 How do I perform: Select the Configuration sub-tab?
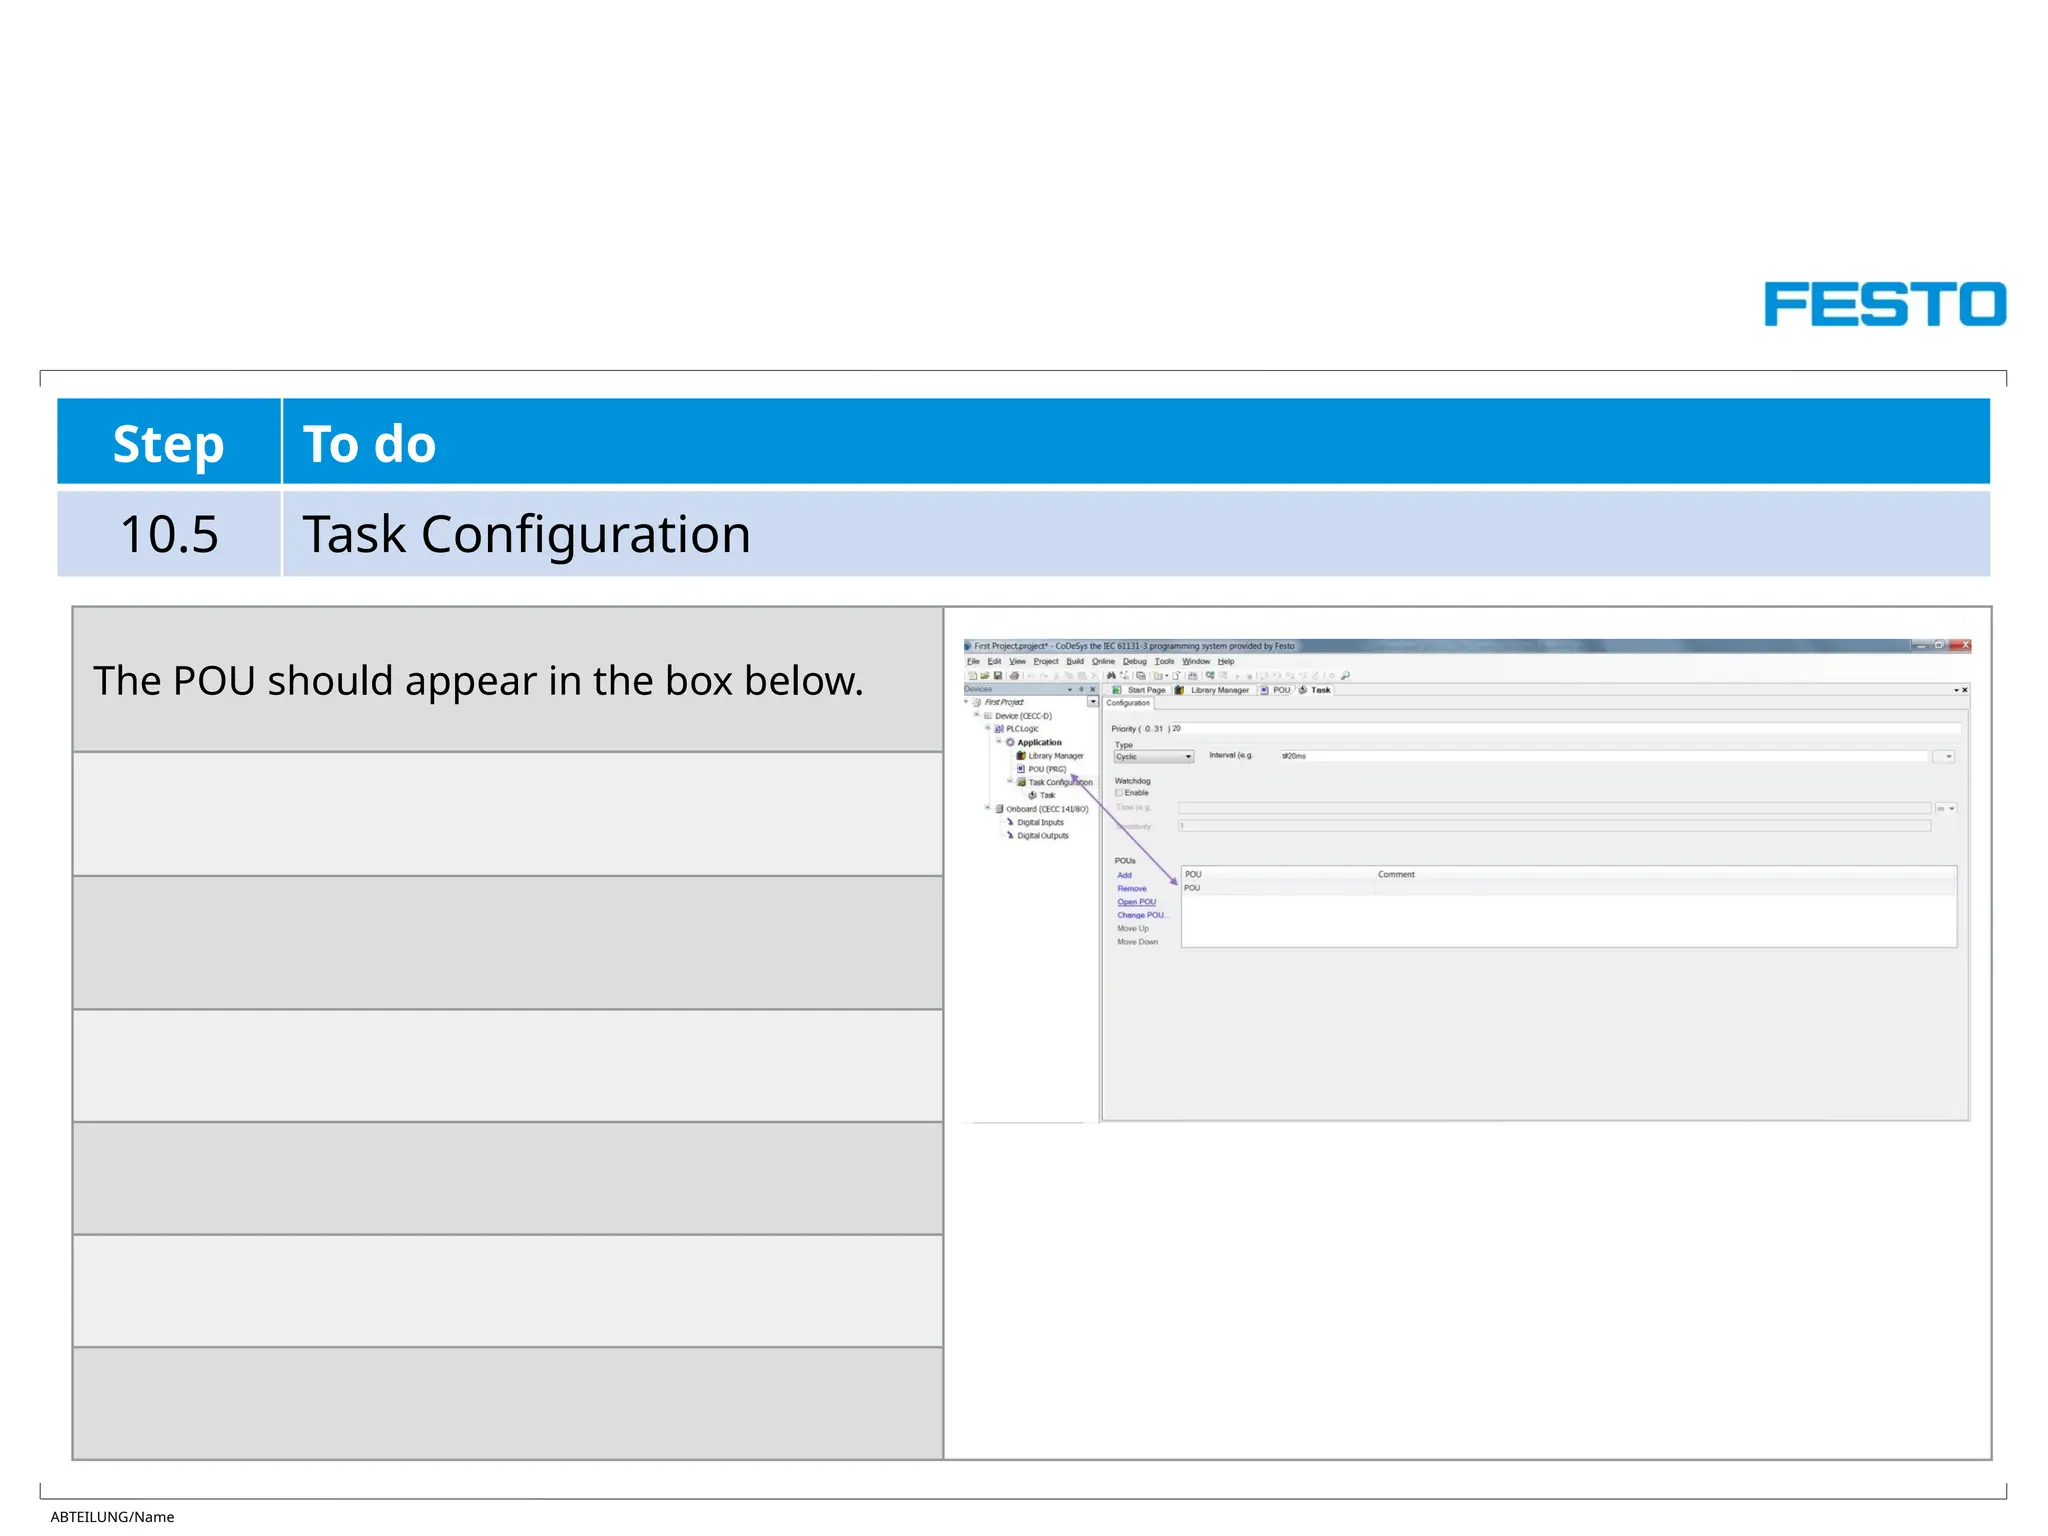click(1128, 703)
